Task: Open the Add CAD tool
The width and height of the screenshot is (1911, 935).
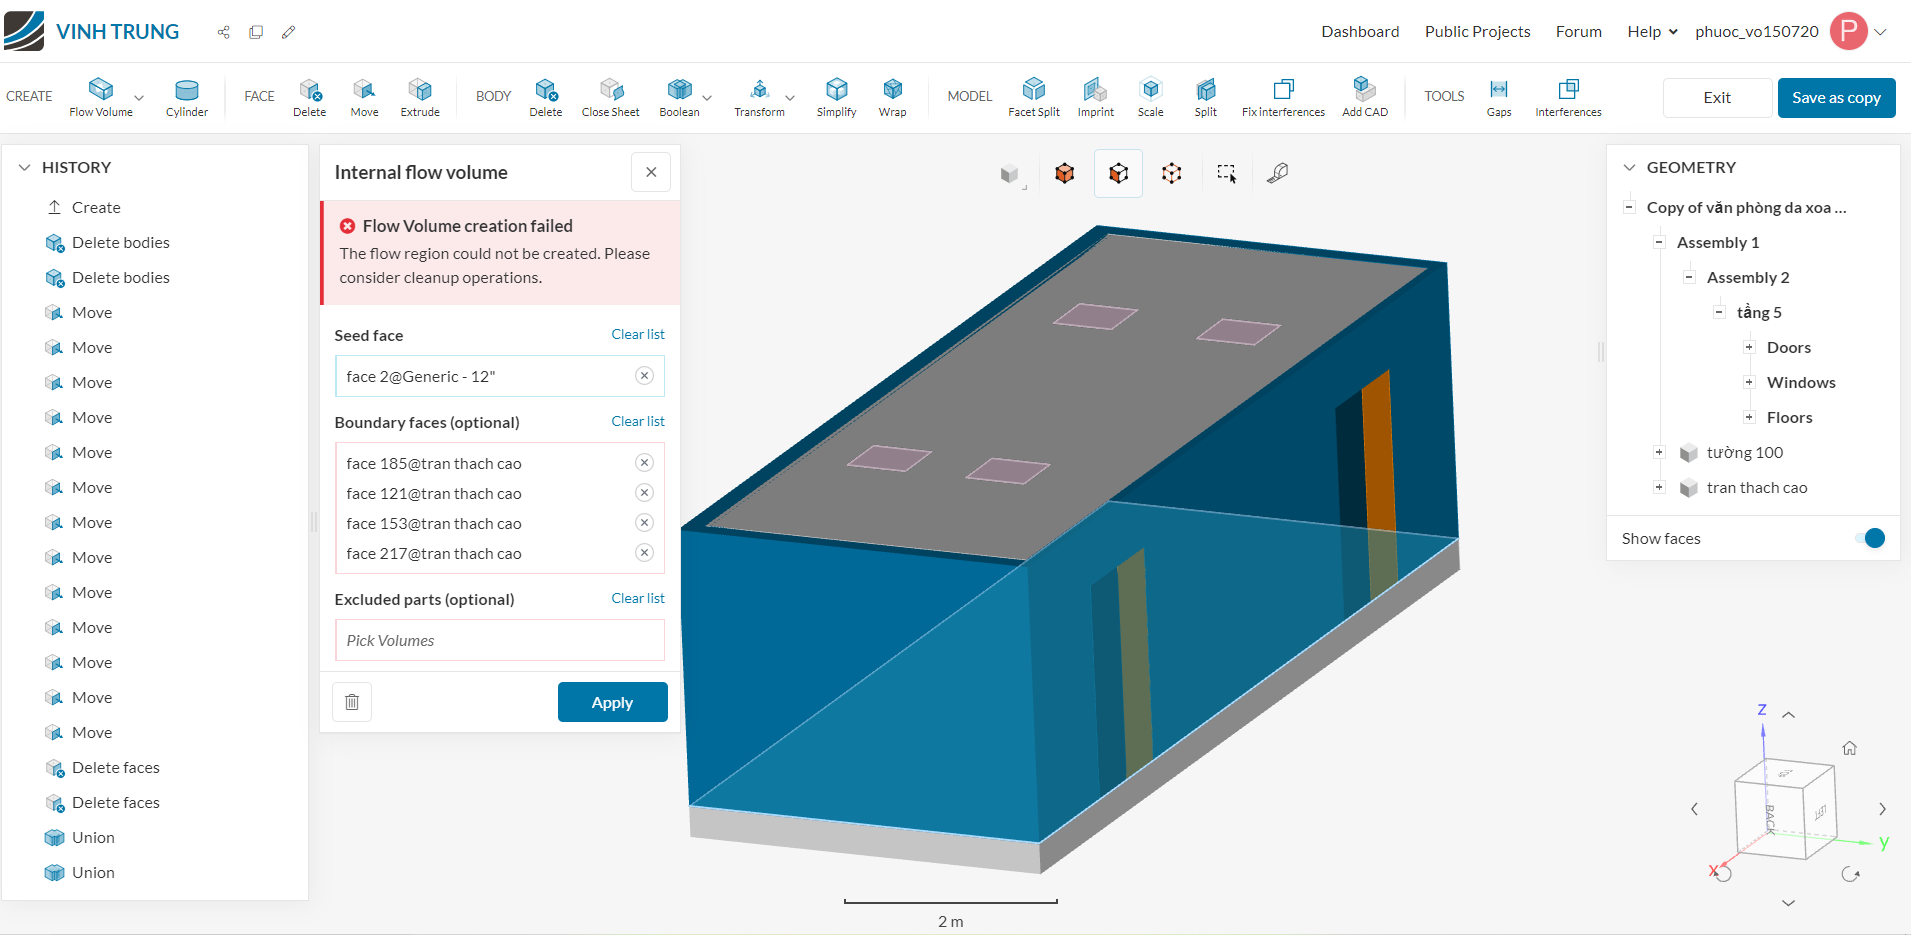Action: click(1364, 97)
